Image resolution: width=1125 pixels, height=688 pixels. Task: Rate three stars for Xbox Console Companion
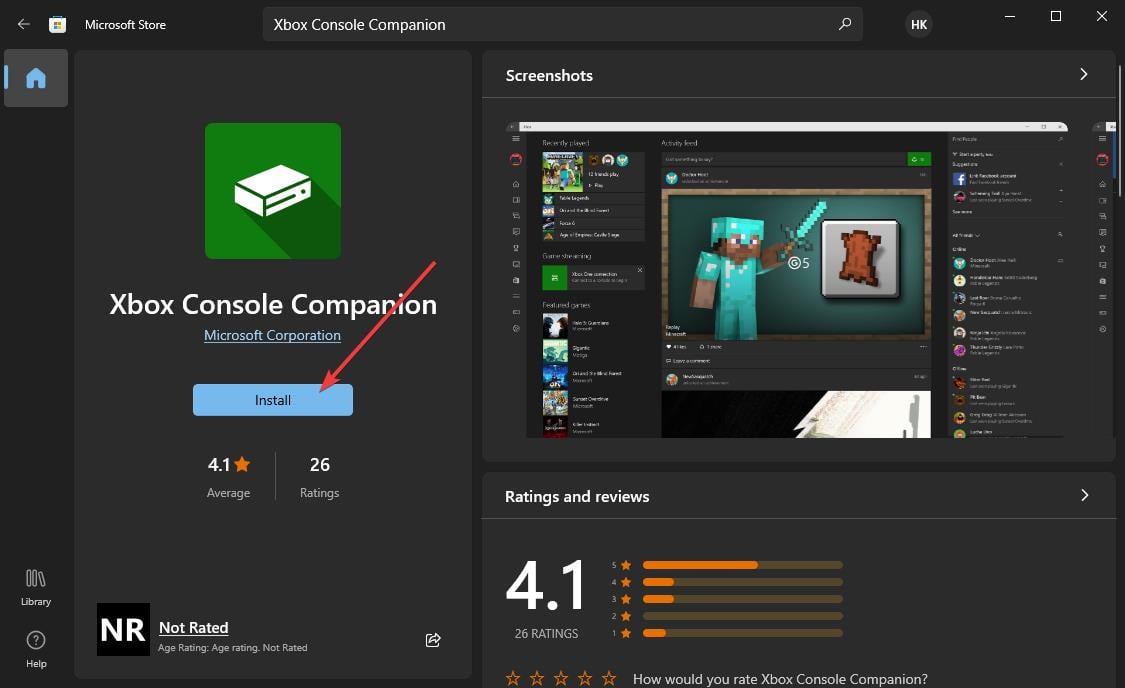[561, 678]
